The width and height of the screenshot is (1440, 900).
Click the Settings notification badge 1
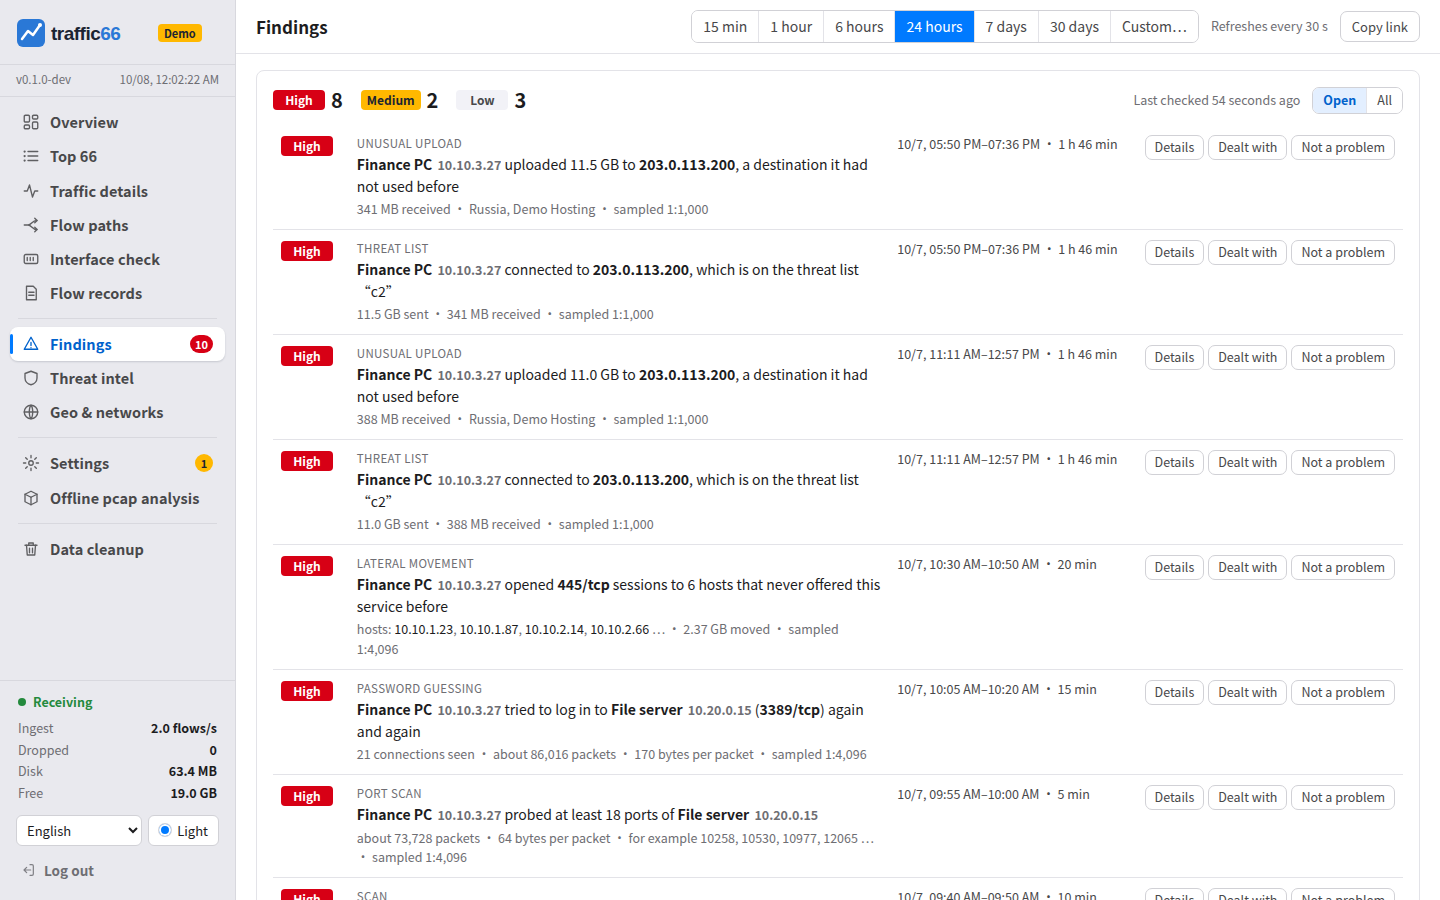204,463
